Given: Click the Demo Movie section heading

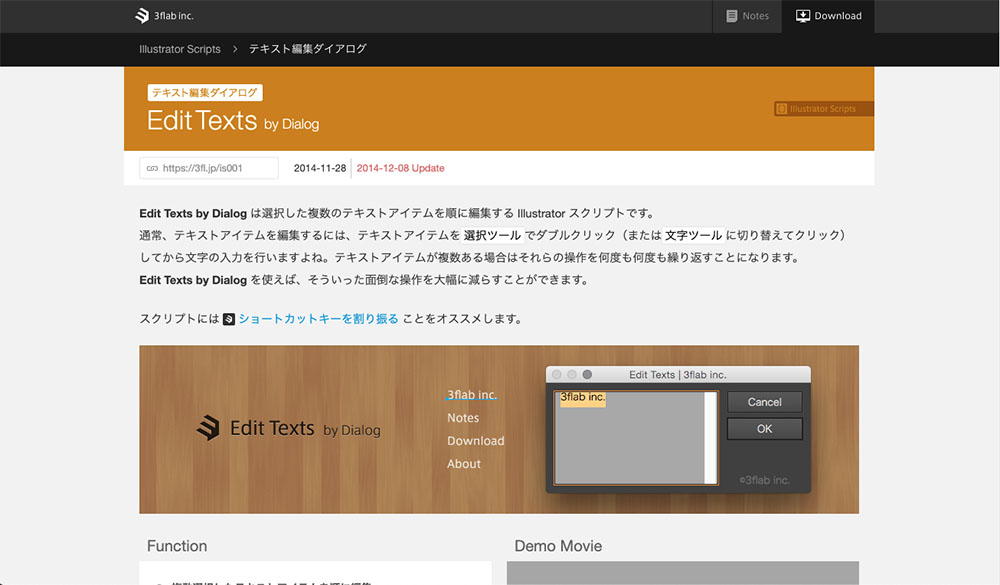Looking at the screenshot, I should pos(558,546).
